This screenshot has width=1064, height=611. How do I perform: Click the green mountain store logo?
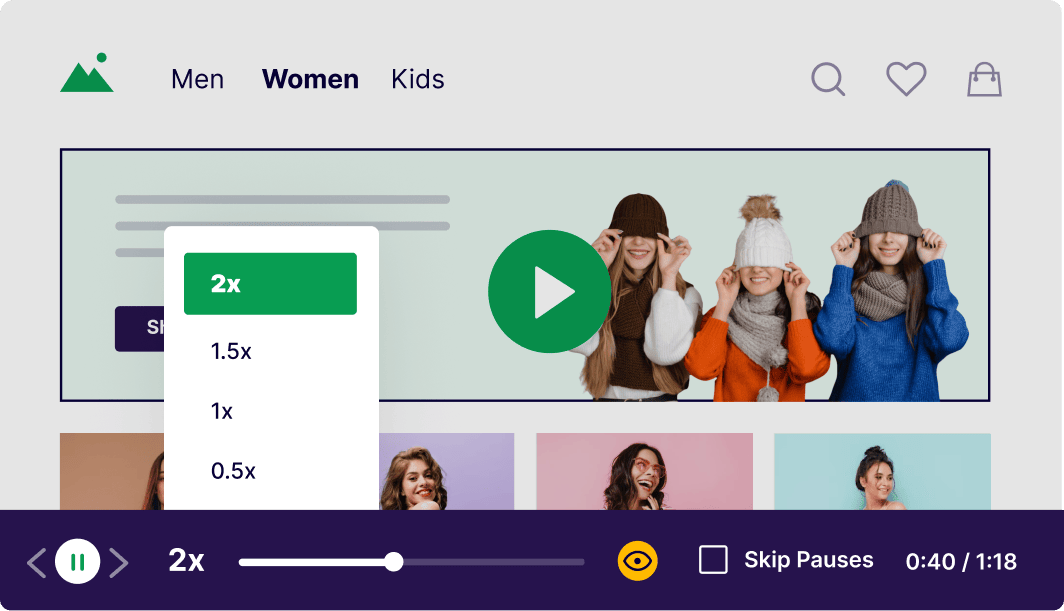coord(85,75)
